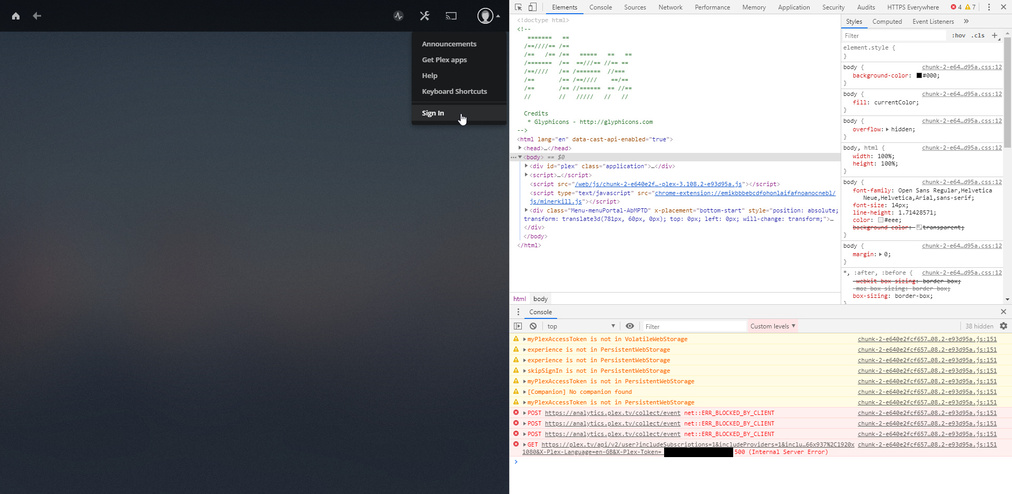1012x494 pixels.
Task: Toggle the DevTools device toolbar
Action: [532, 7]
